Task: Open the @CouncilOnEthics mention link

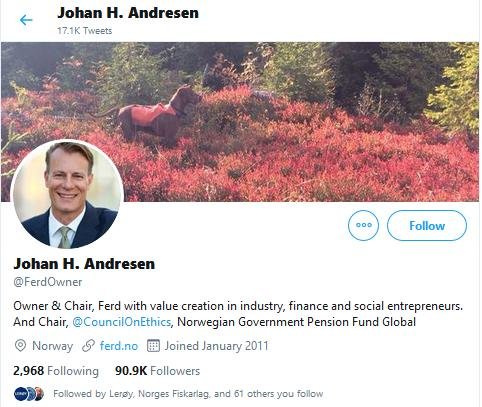Action: pos(121,322)
